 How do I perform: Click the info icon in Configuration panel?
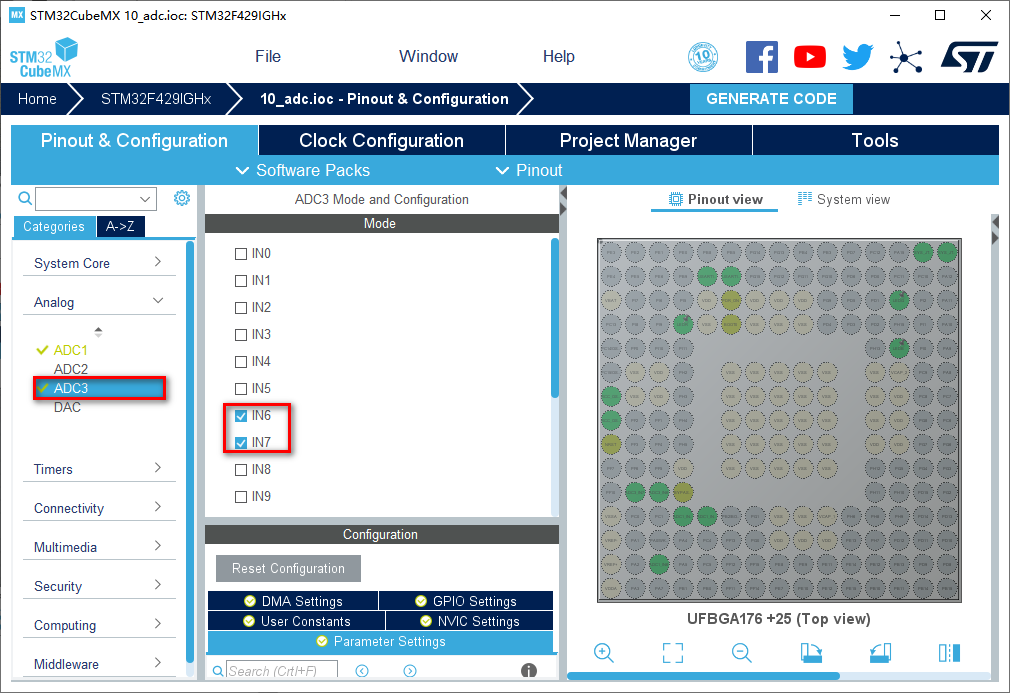(x=529, y=671)
